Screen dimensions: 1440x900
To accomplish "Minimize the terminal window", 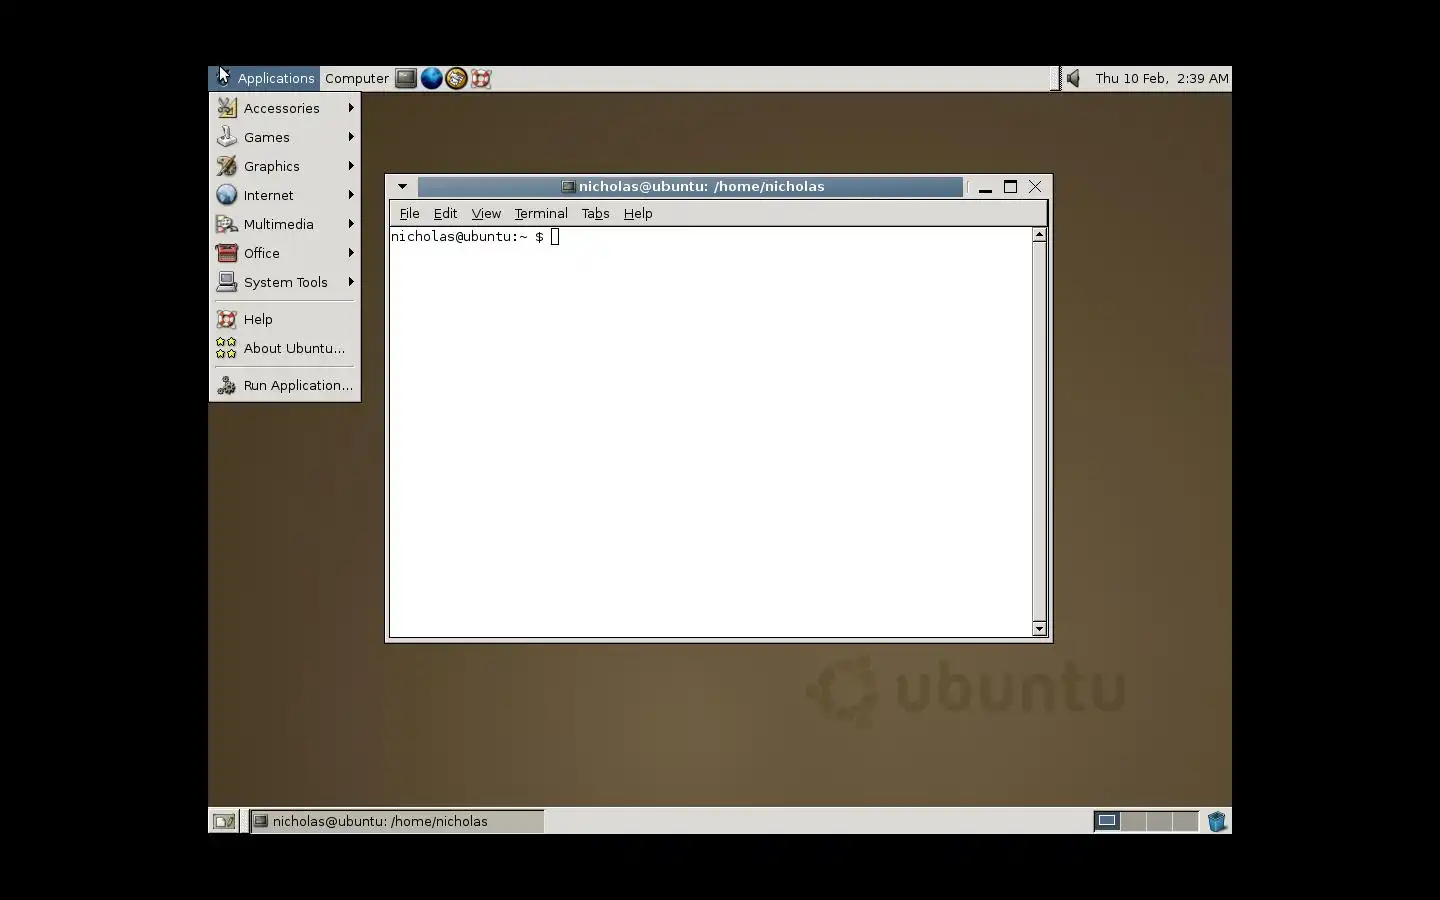I will coord(985,187).
